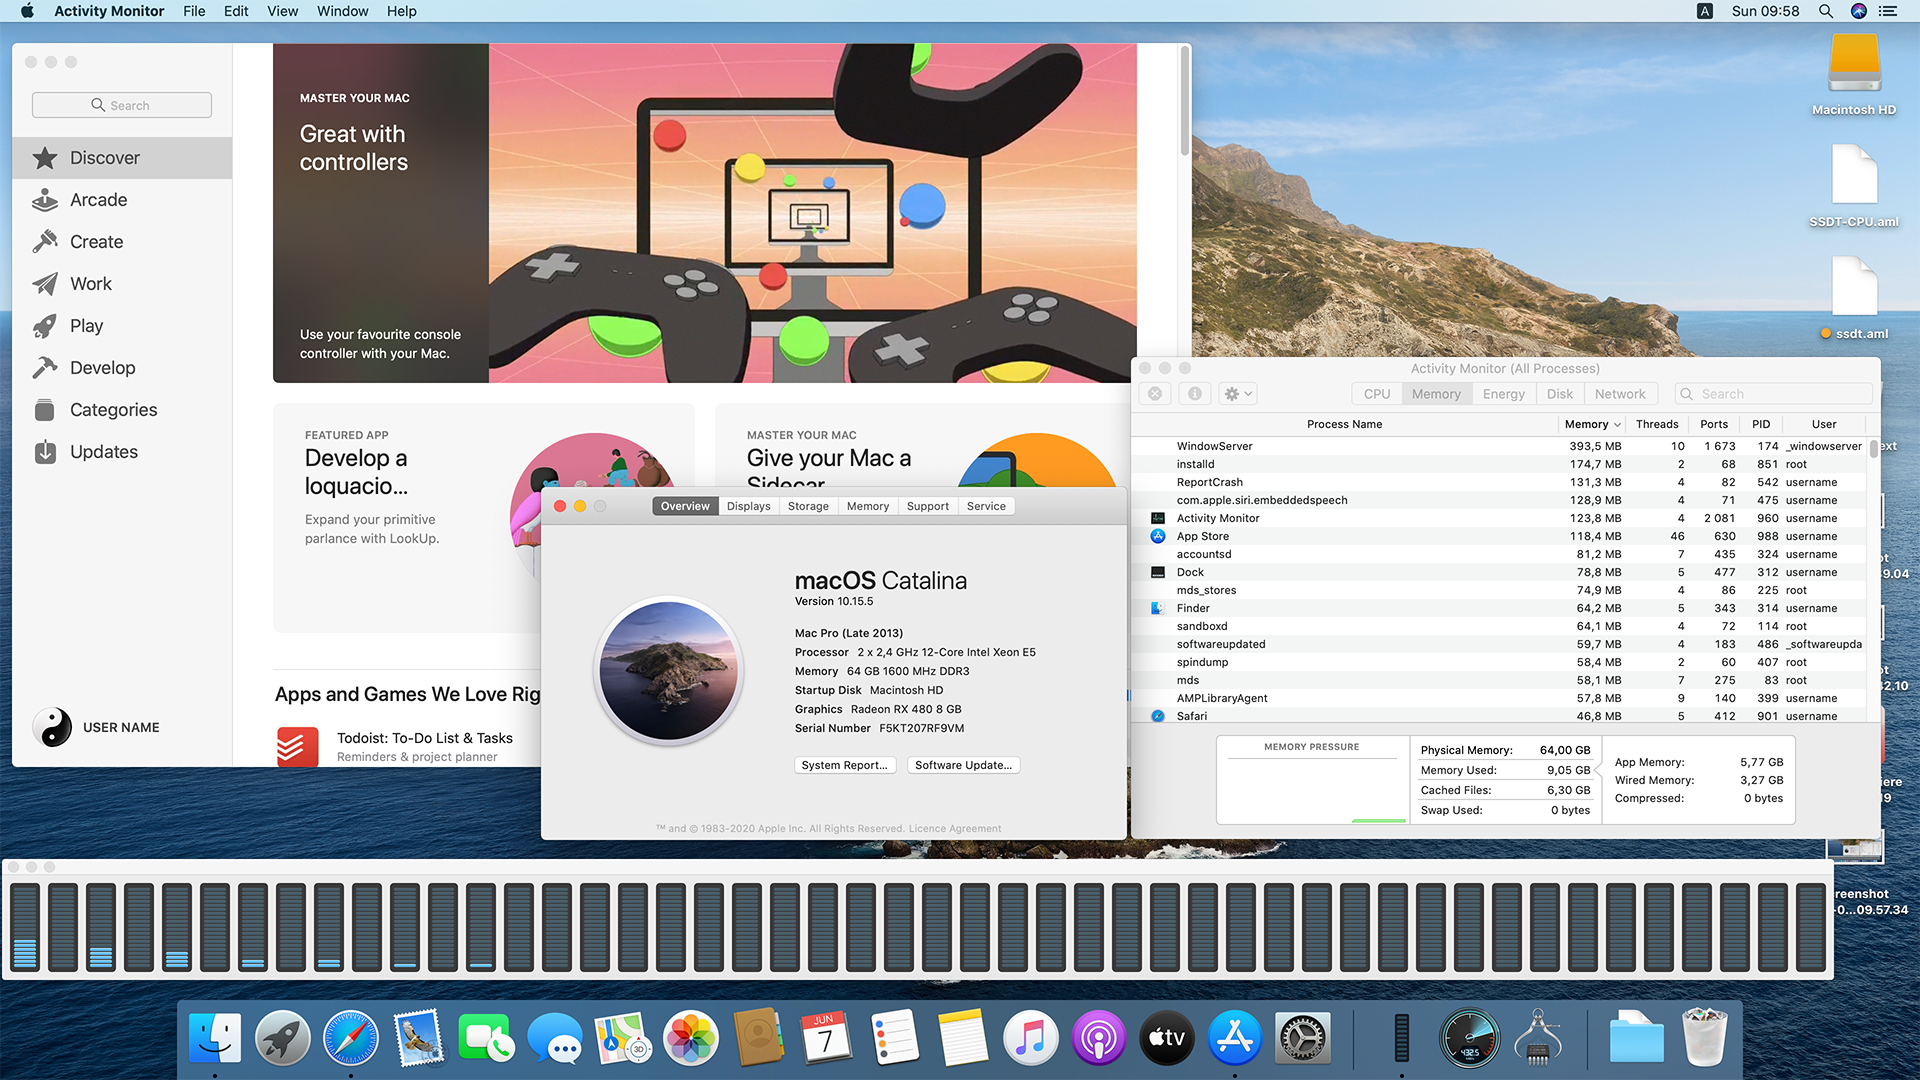
Task: Click the App Store search field
Action: coord(122,105)
